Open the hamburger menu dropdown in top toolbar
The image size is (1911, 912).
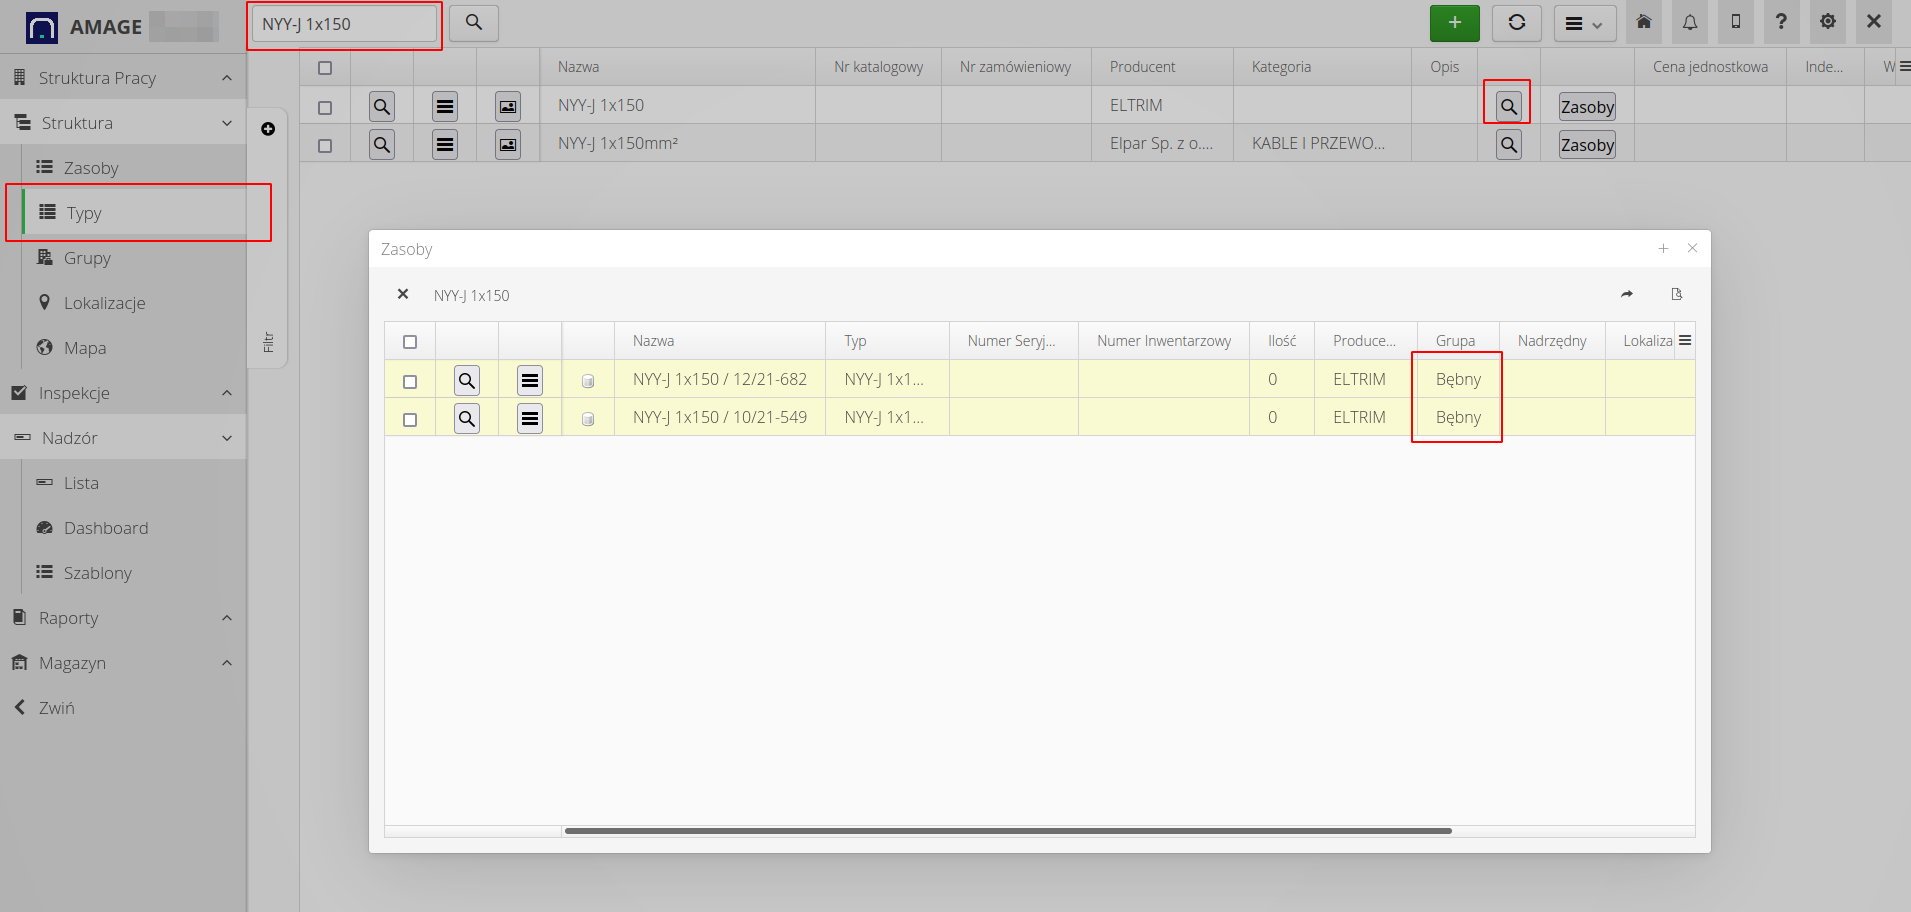coord(1584,23)
